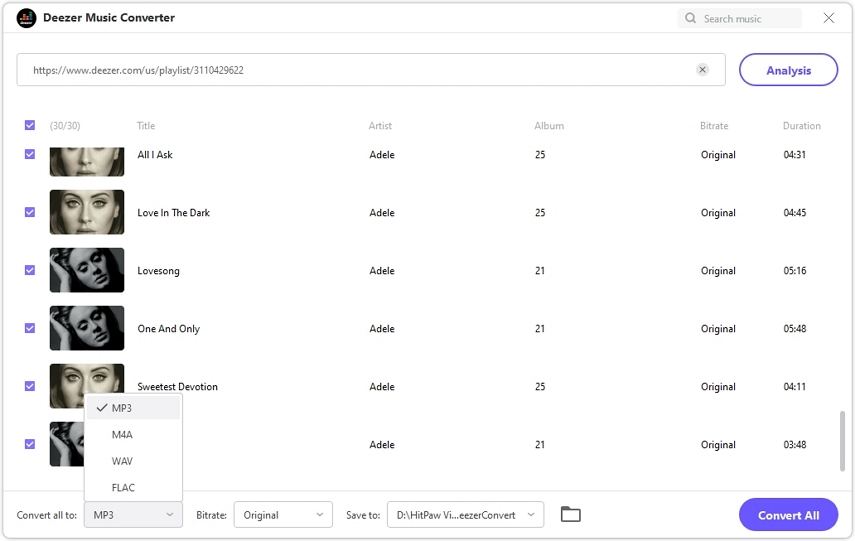Screen dimensions: 855x541
Task: Click the Convert All button
Action: click(x=788, y=515)
